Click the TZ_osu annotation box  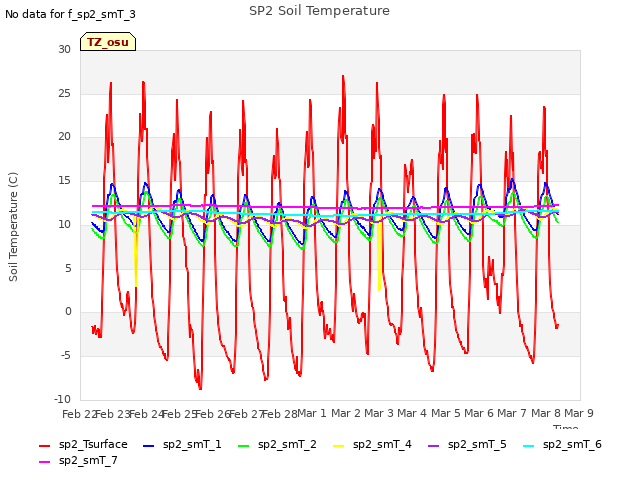point(108,42)
